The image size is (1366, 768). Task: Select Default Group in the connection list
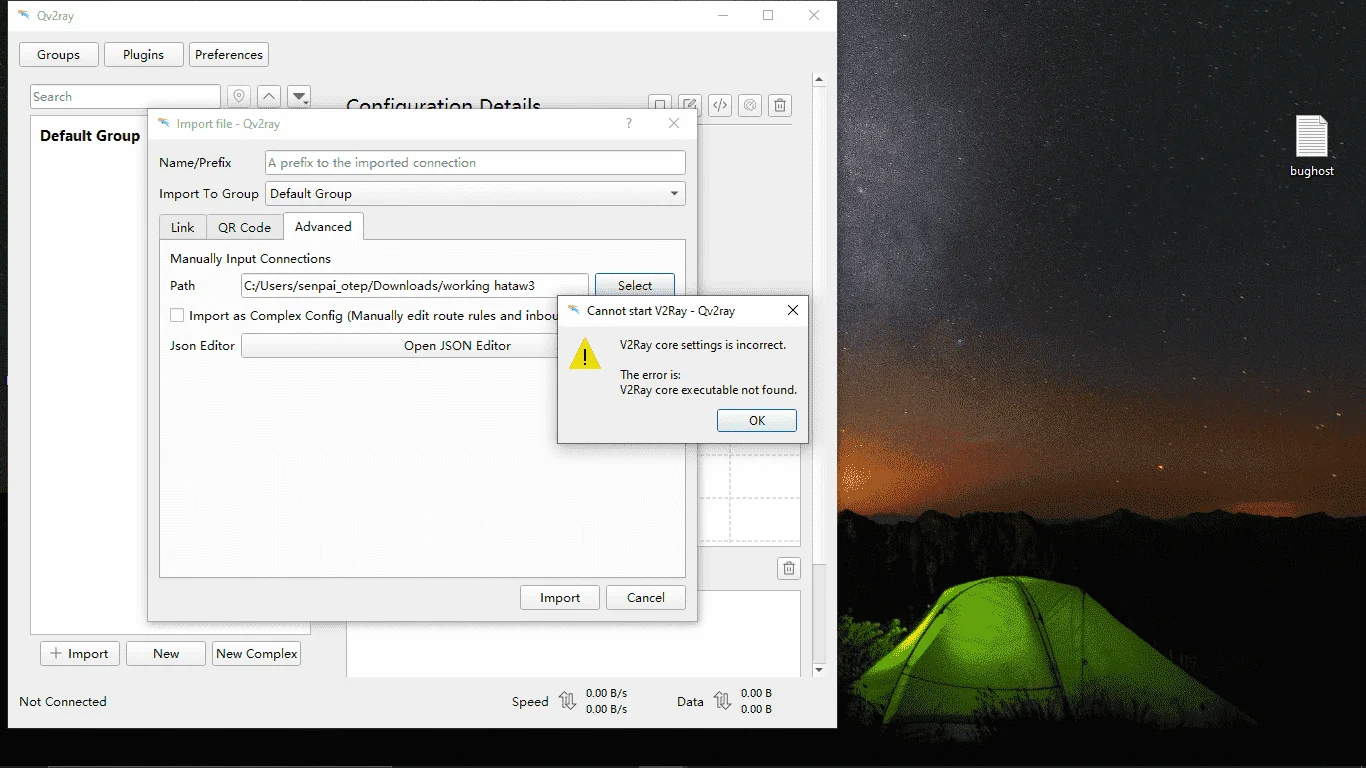click(x=90, y=135)
